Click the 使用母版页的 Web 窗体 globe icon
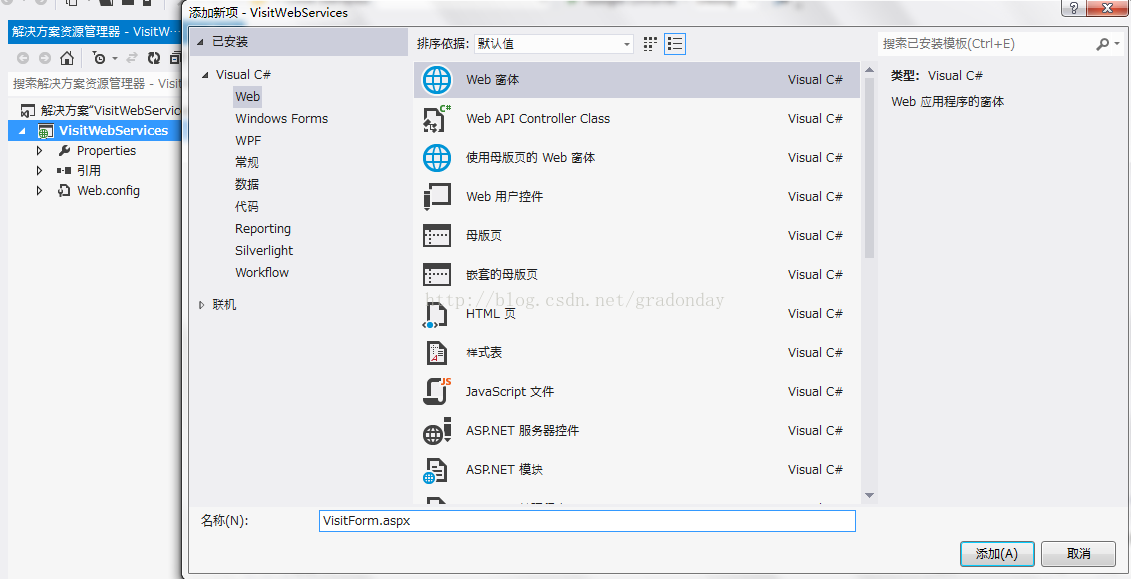 (437, 158)
